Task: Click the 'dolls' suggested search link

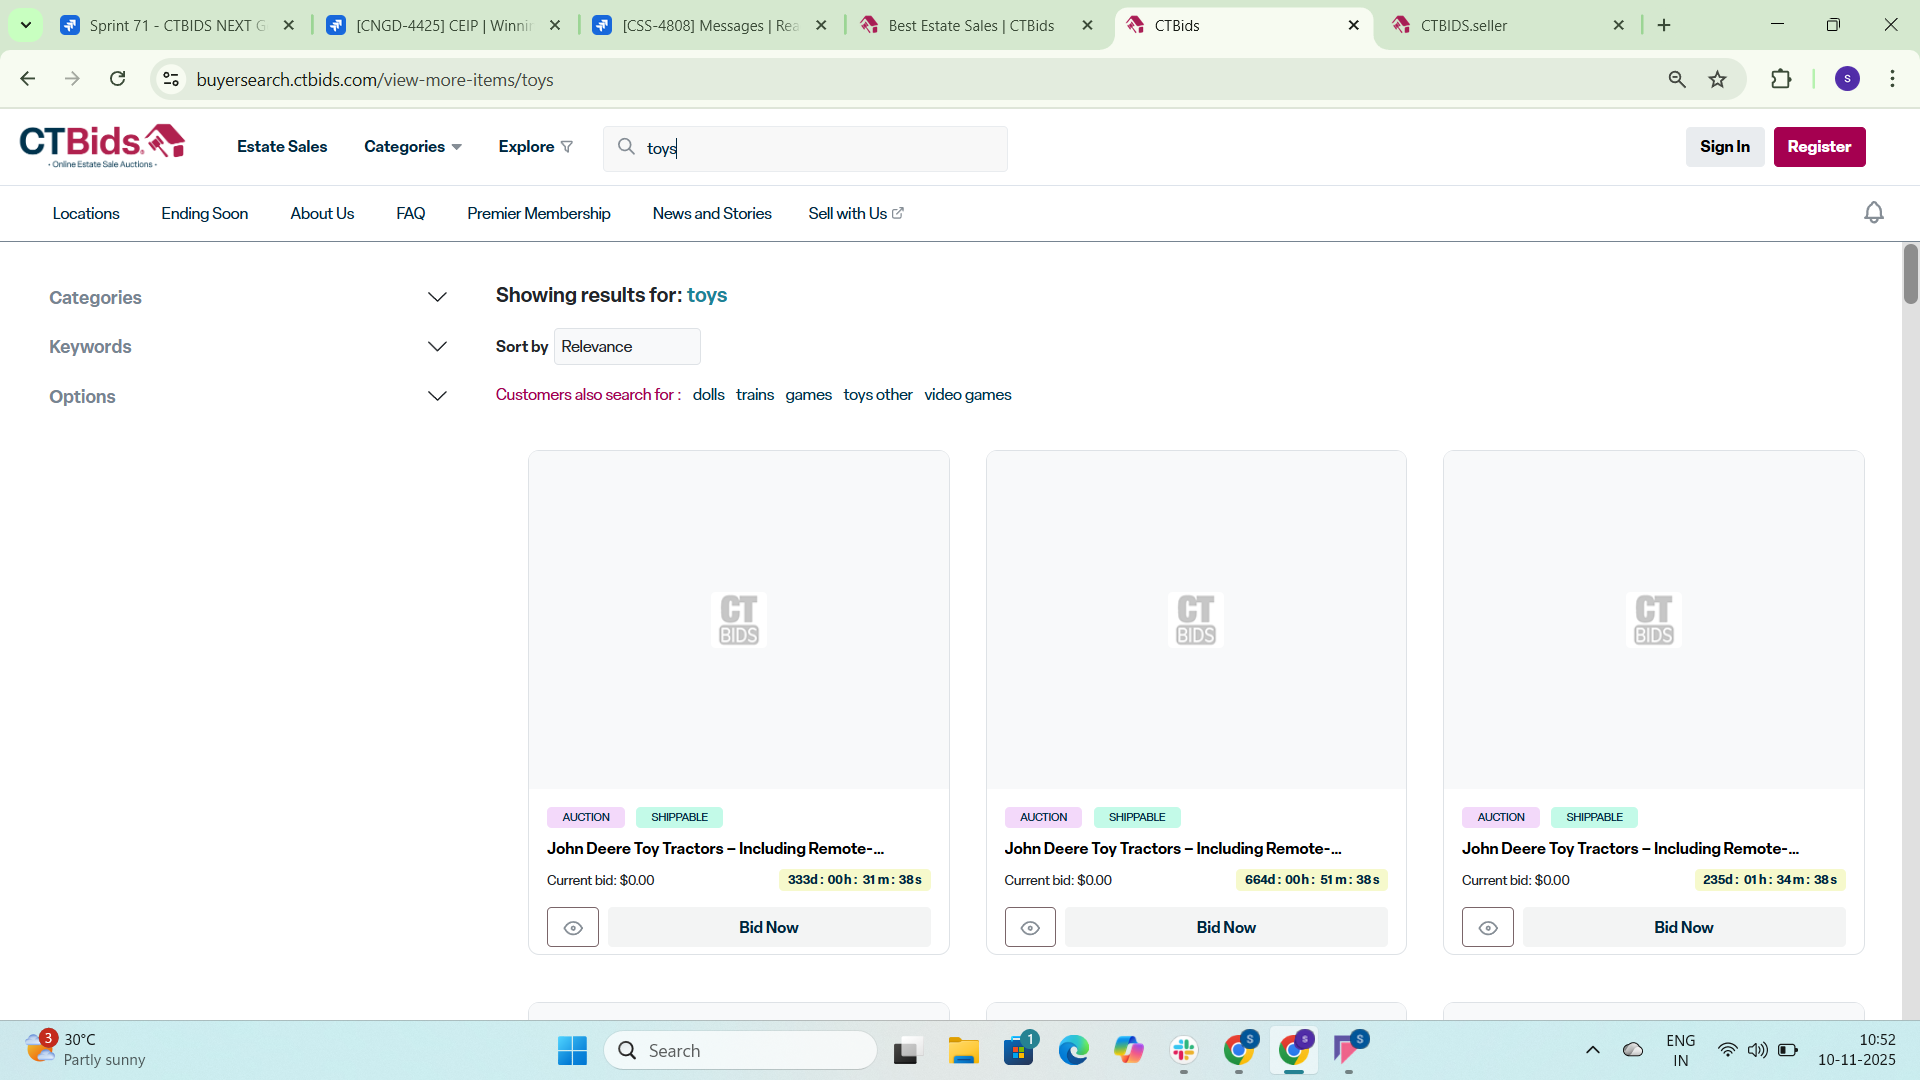Action: pyautogui.click(x=708, y=395)
